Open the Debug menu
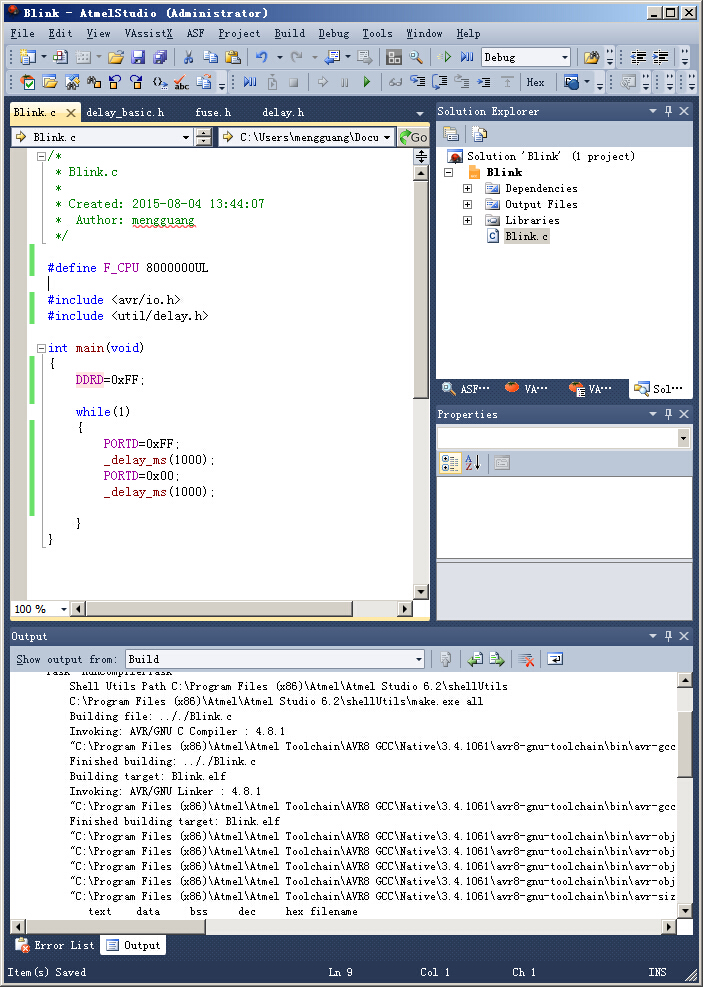Viewport: 703px width, 987px height. click(334, 33)
